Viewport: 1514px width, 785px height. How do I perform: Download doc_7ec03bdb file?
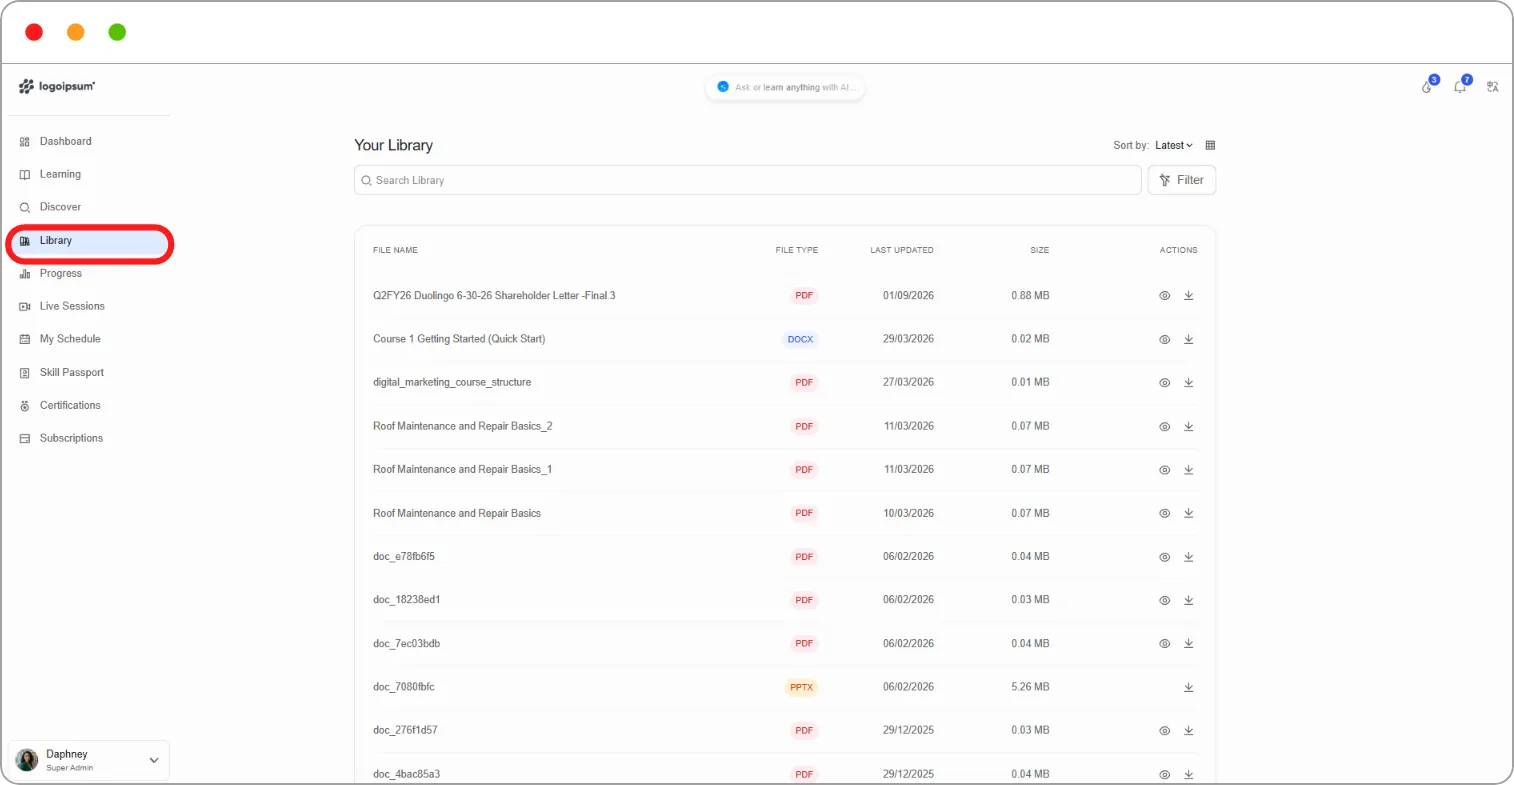pos(1189,644)
